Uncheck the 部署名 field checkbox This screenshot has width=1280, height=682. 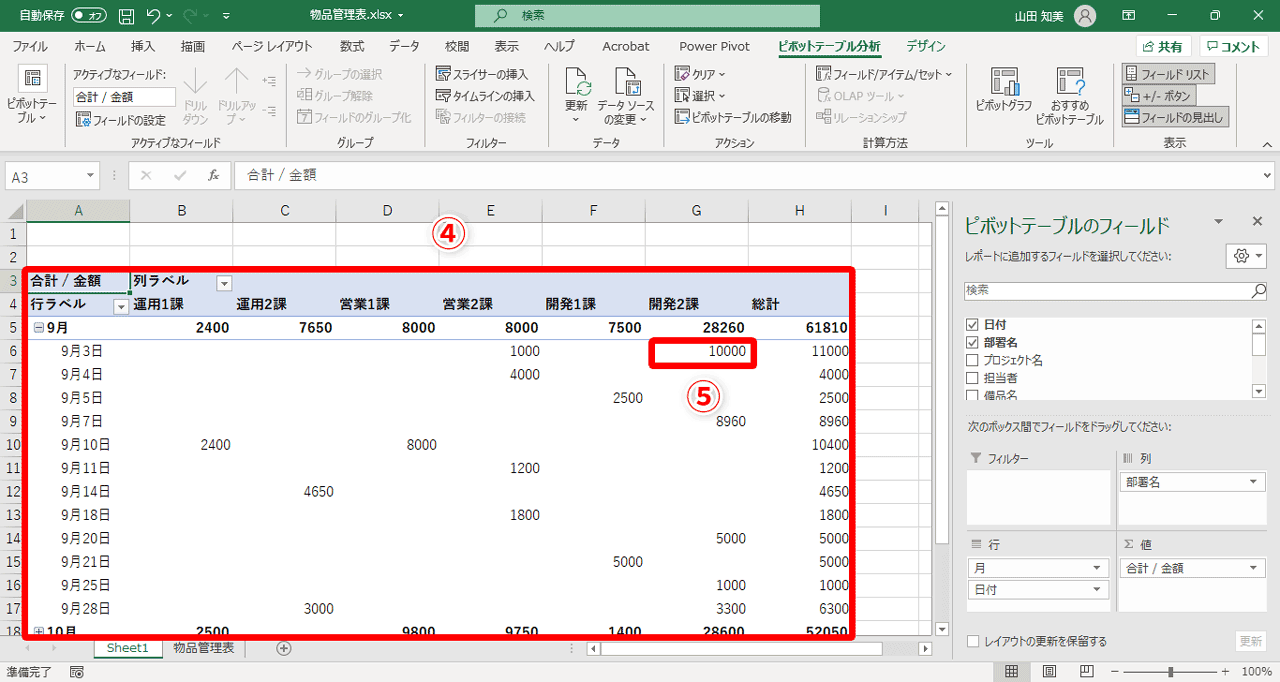click(x=972, y=342)
